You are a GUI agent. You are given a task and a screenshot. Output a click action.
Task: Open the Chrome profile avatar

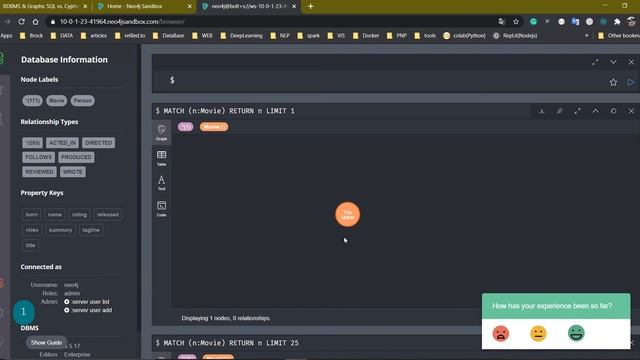(631, 22)
